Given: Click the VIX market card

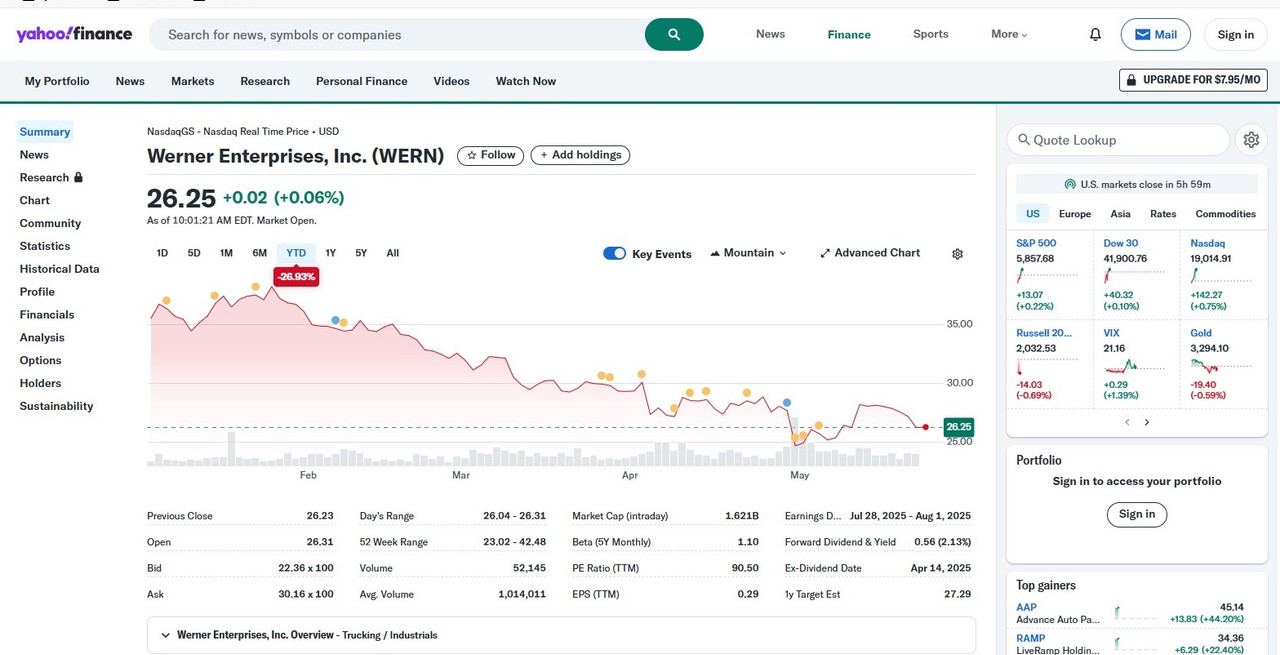Looking at the screenshot, I should click(x=1137, y=362).
